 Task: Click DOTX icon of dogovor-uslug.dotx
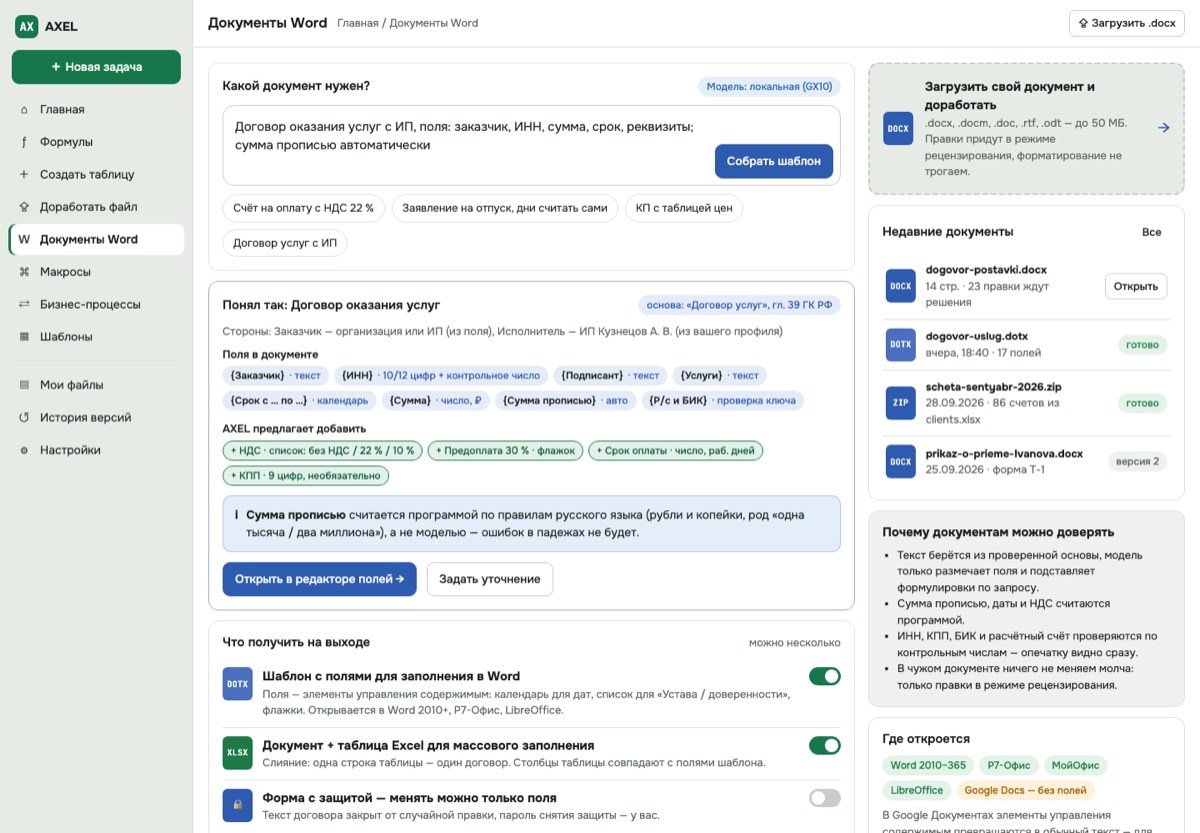(x=901, y=344)
